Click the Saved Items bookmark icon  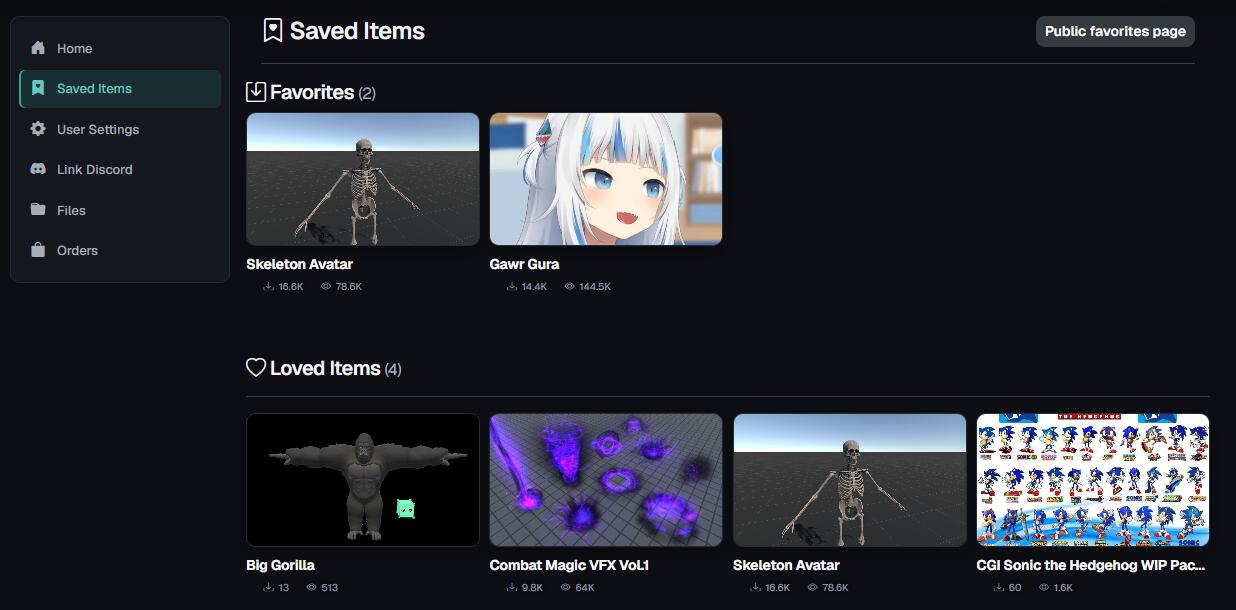click(38, 88)
